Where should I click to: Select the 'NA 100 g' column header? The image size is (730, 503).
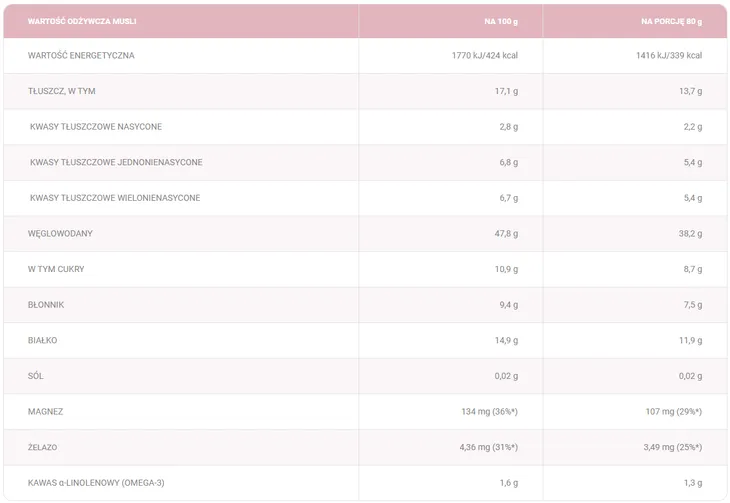(501, 21)
